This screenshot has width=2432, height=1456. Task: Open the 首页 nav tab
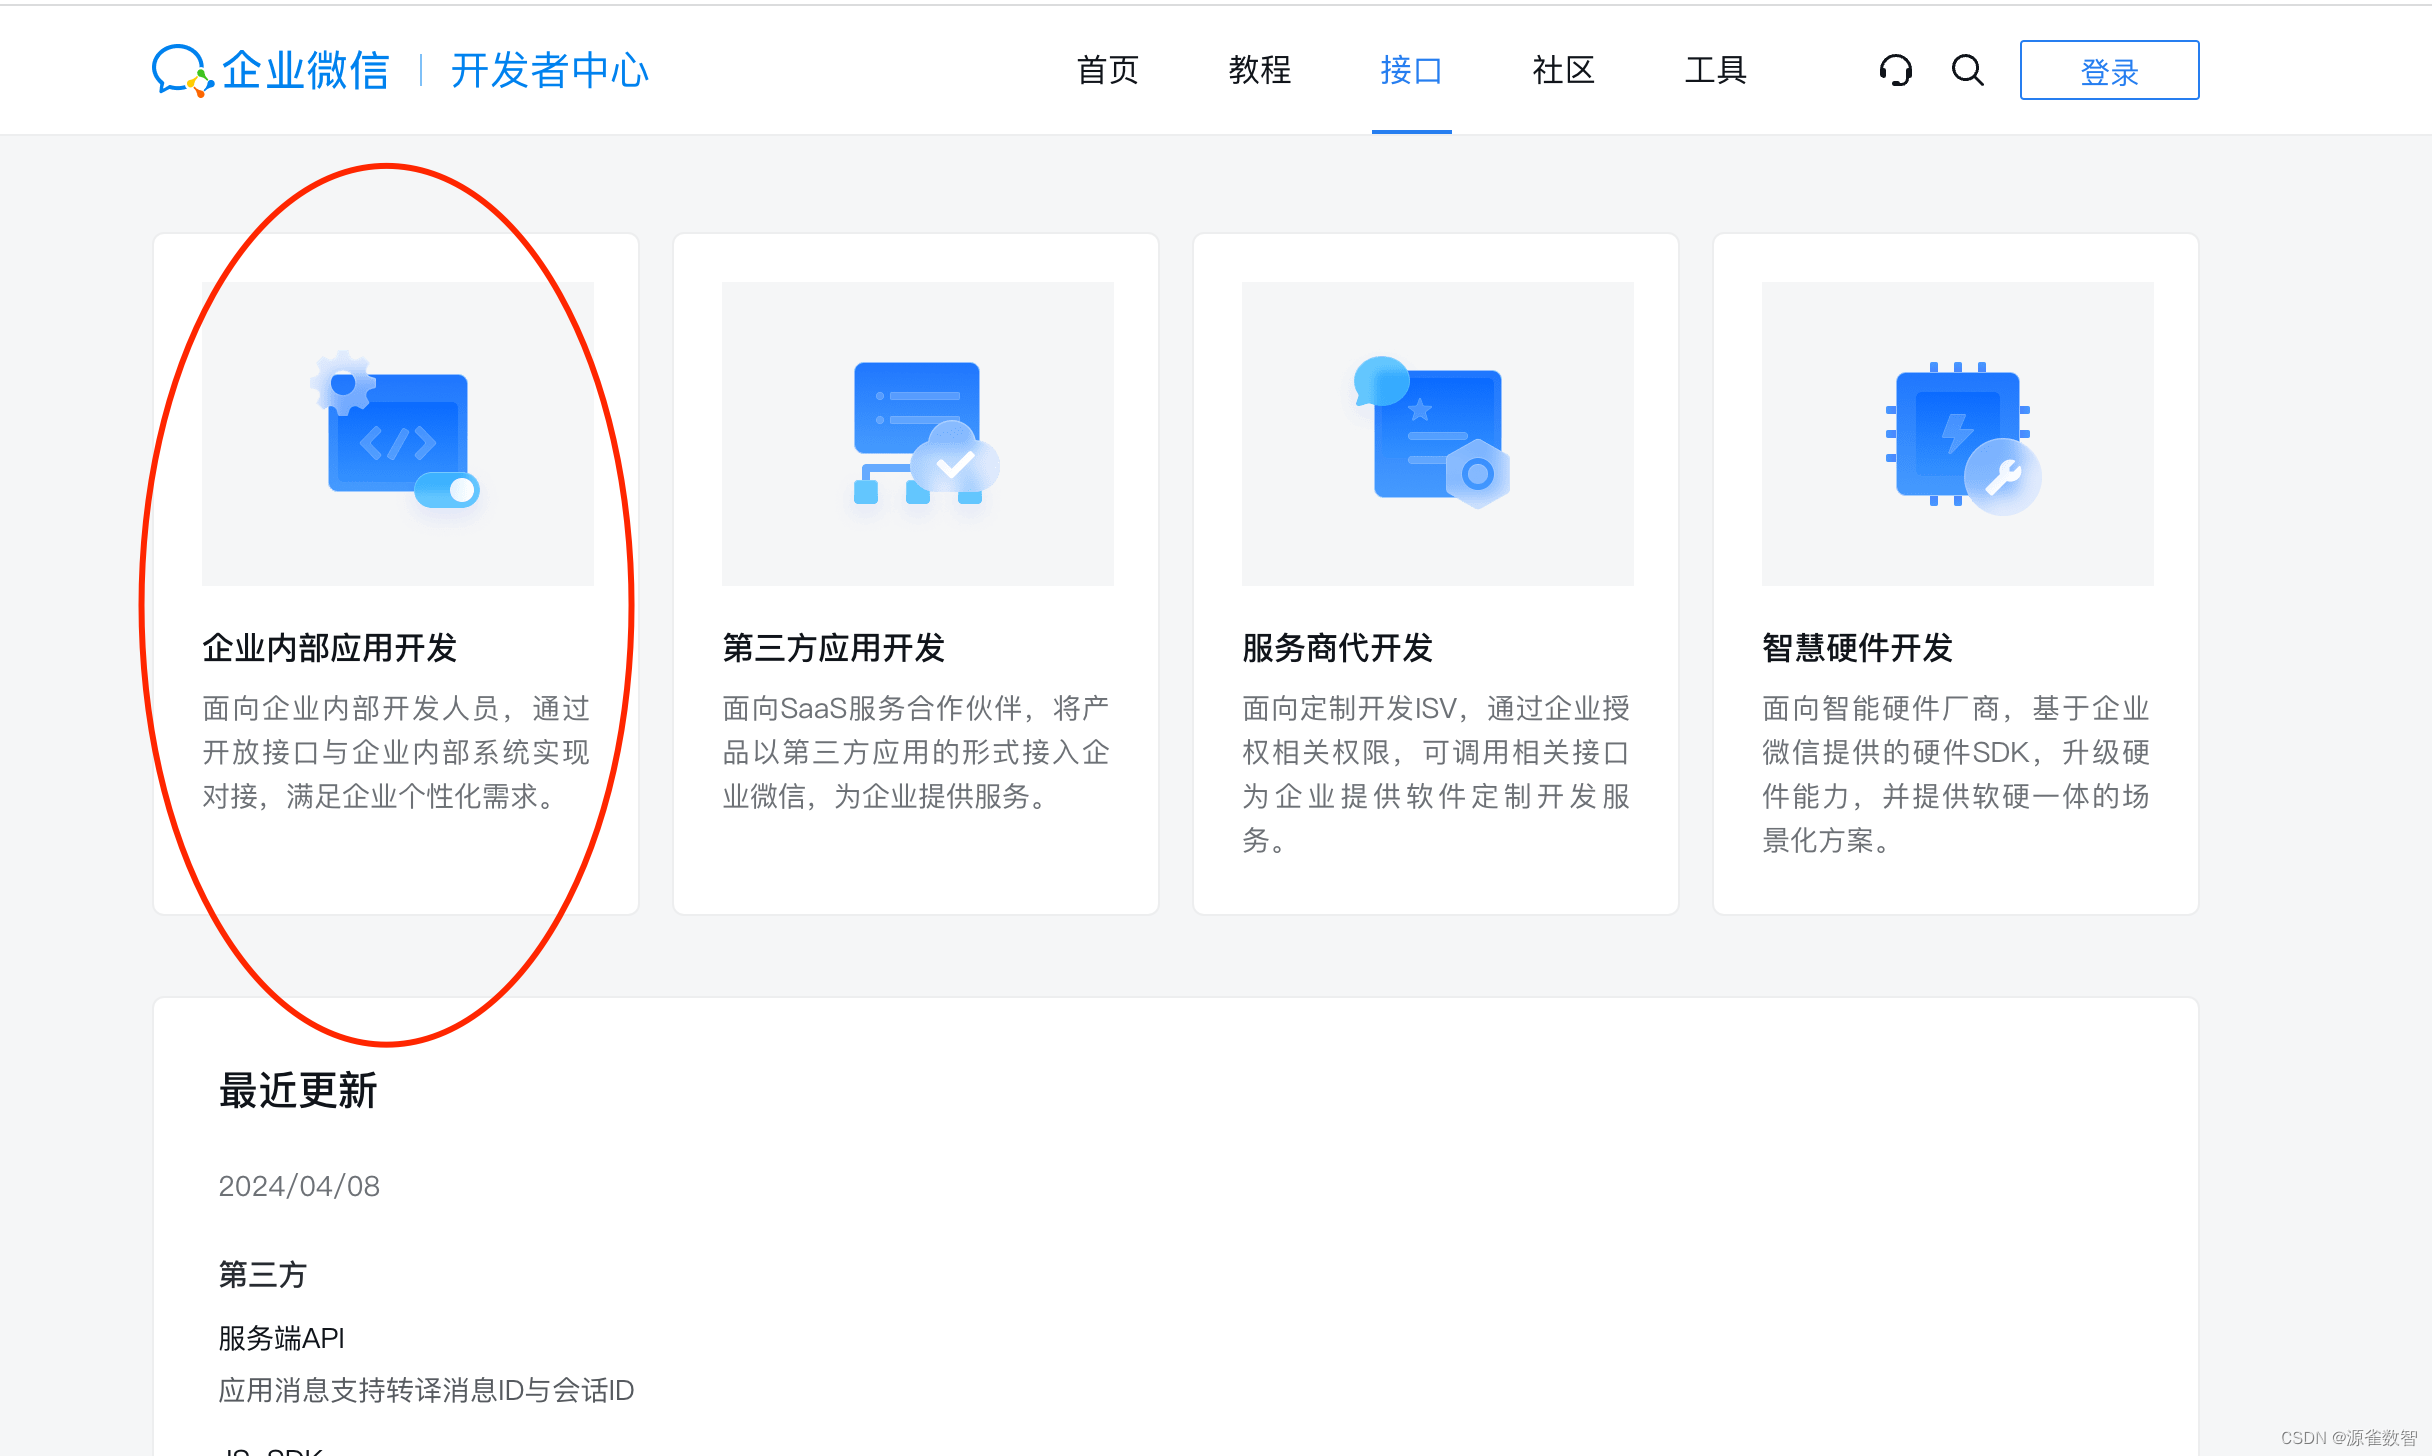click(1107, 70)
